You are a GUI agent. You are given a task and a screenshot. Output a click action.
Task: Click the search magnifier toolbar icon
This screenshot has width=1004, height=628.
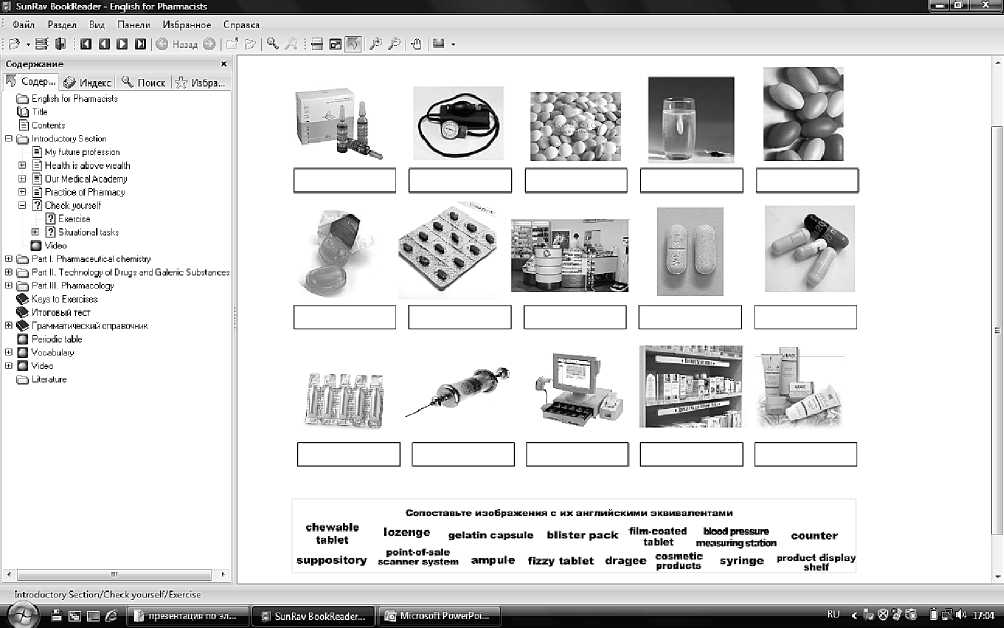point(273,44)
